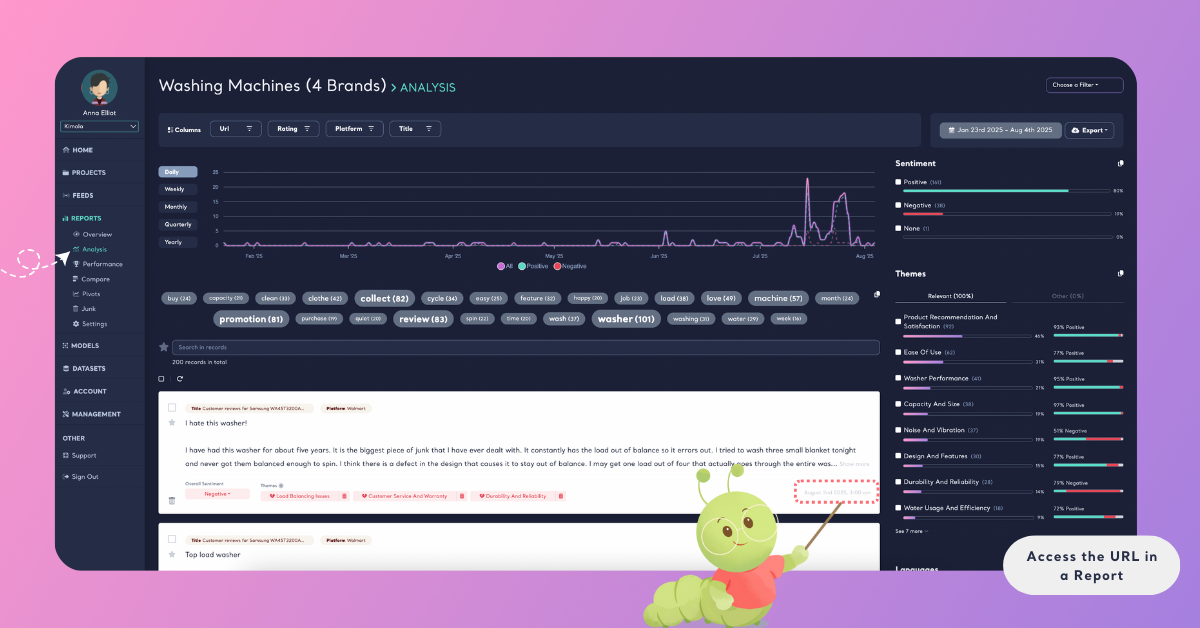
Task: Click the Support link icon
Action: coord(65,456)
